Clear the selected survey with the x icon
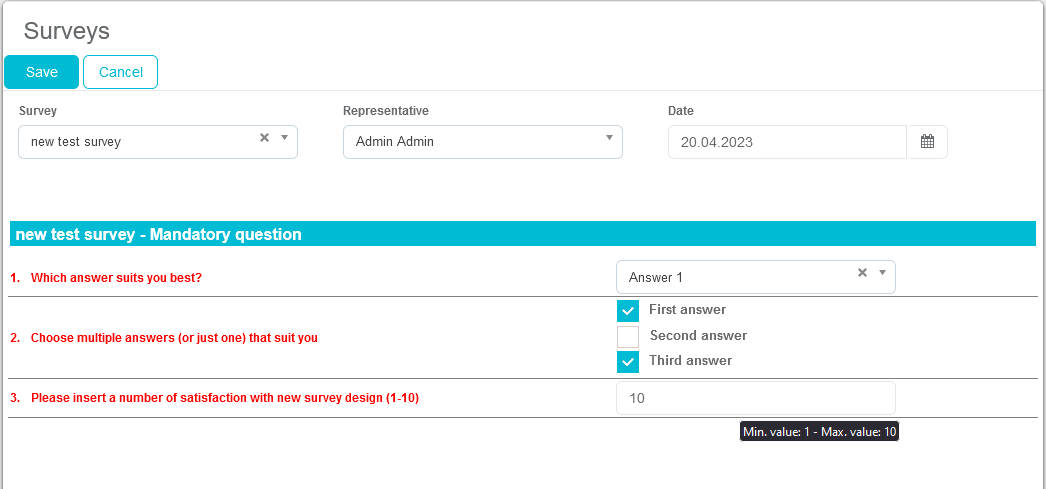Screen dimensions: 1046x489 click(264, 138)
